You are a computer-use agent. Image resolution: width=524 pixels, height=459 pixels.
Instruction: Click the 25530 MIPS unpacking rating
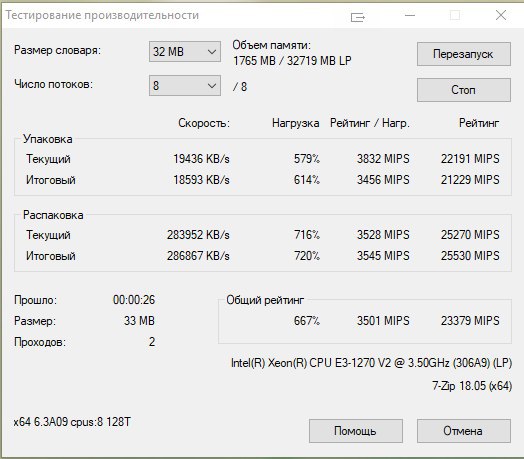click(x=470, y=256)
